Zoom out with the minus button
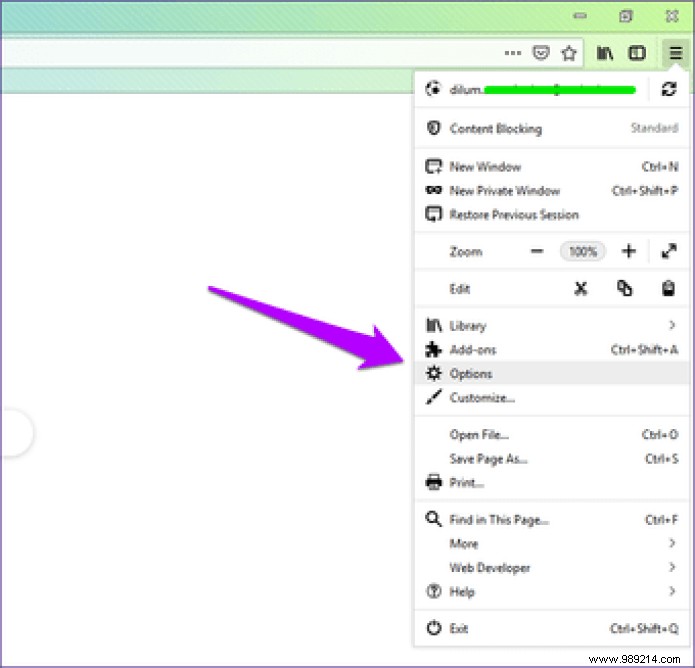The height and width of the screenshot is (668, 695). (537, 251)
